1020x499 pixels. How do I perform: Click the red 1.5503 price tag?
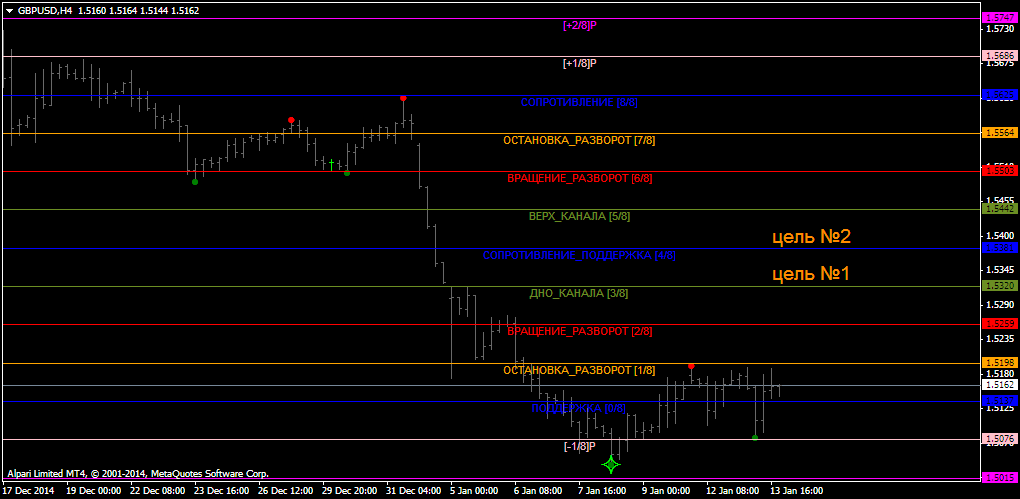(x=999, y=170)
